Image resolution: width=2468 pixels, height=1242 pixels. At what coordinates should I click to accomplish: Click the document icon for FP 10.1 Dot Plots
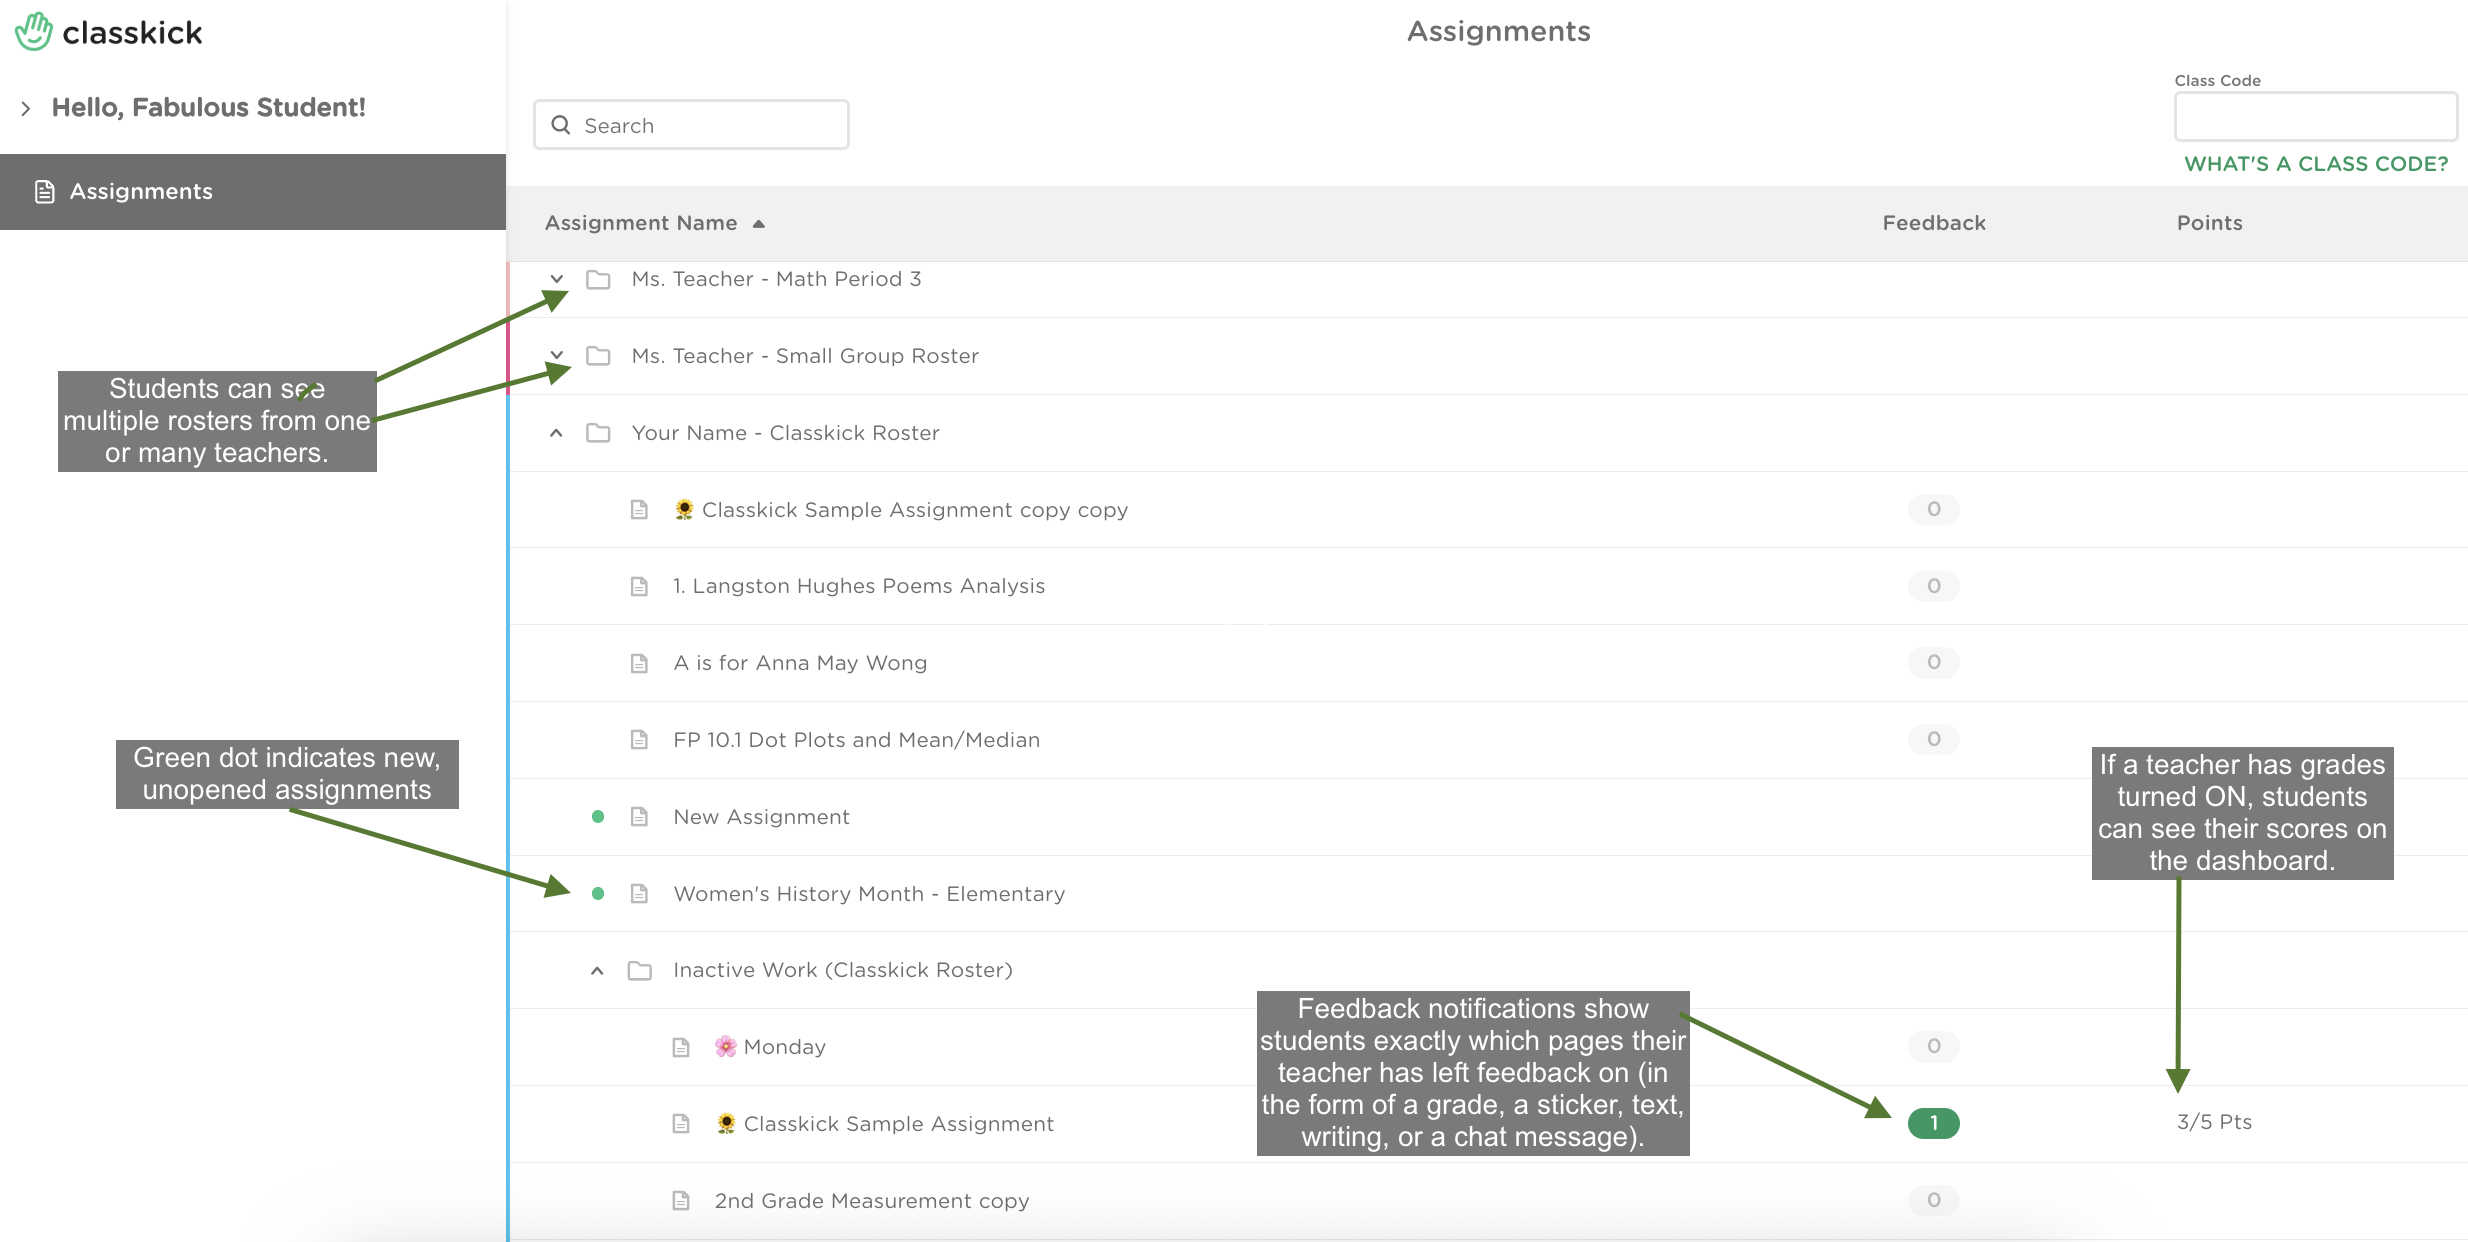tap(639, 740)
